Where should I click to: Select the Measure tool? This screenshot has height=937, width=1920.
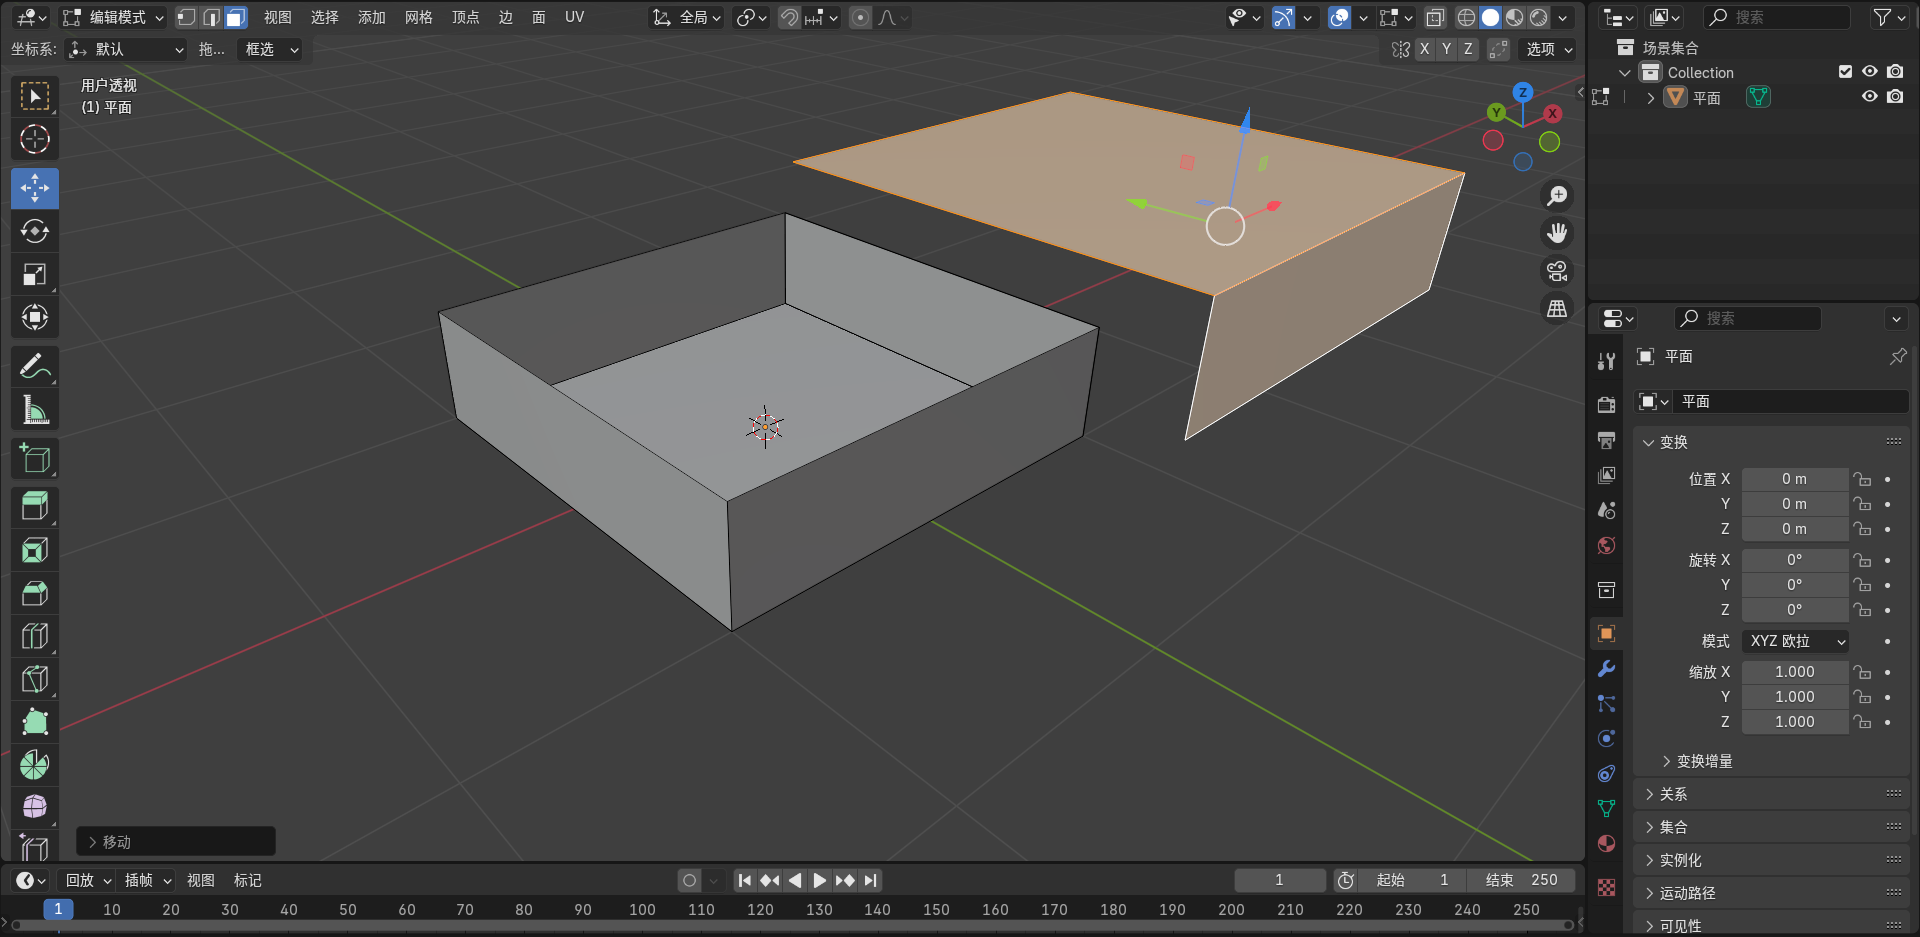click(x=35, y=410)
